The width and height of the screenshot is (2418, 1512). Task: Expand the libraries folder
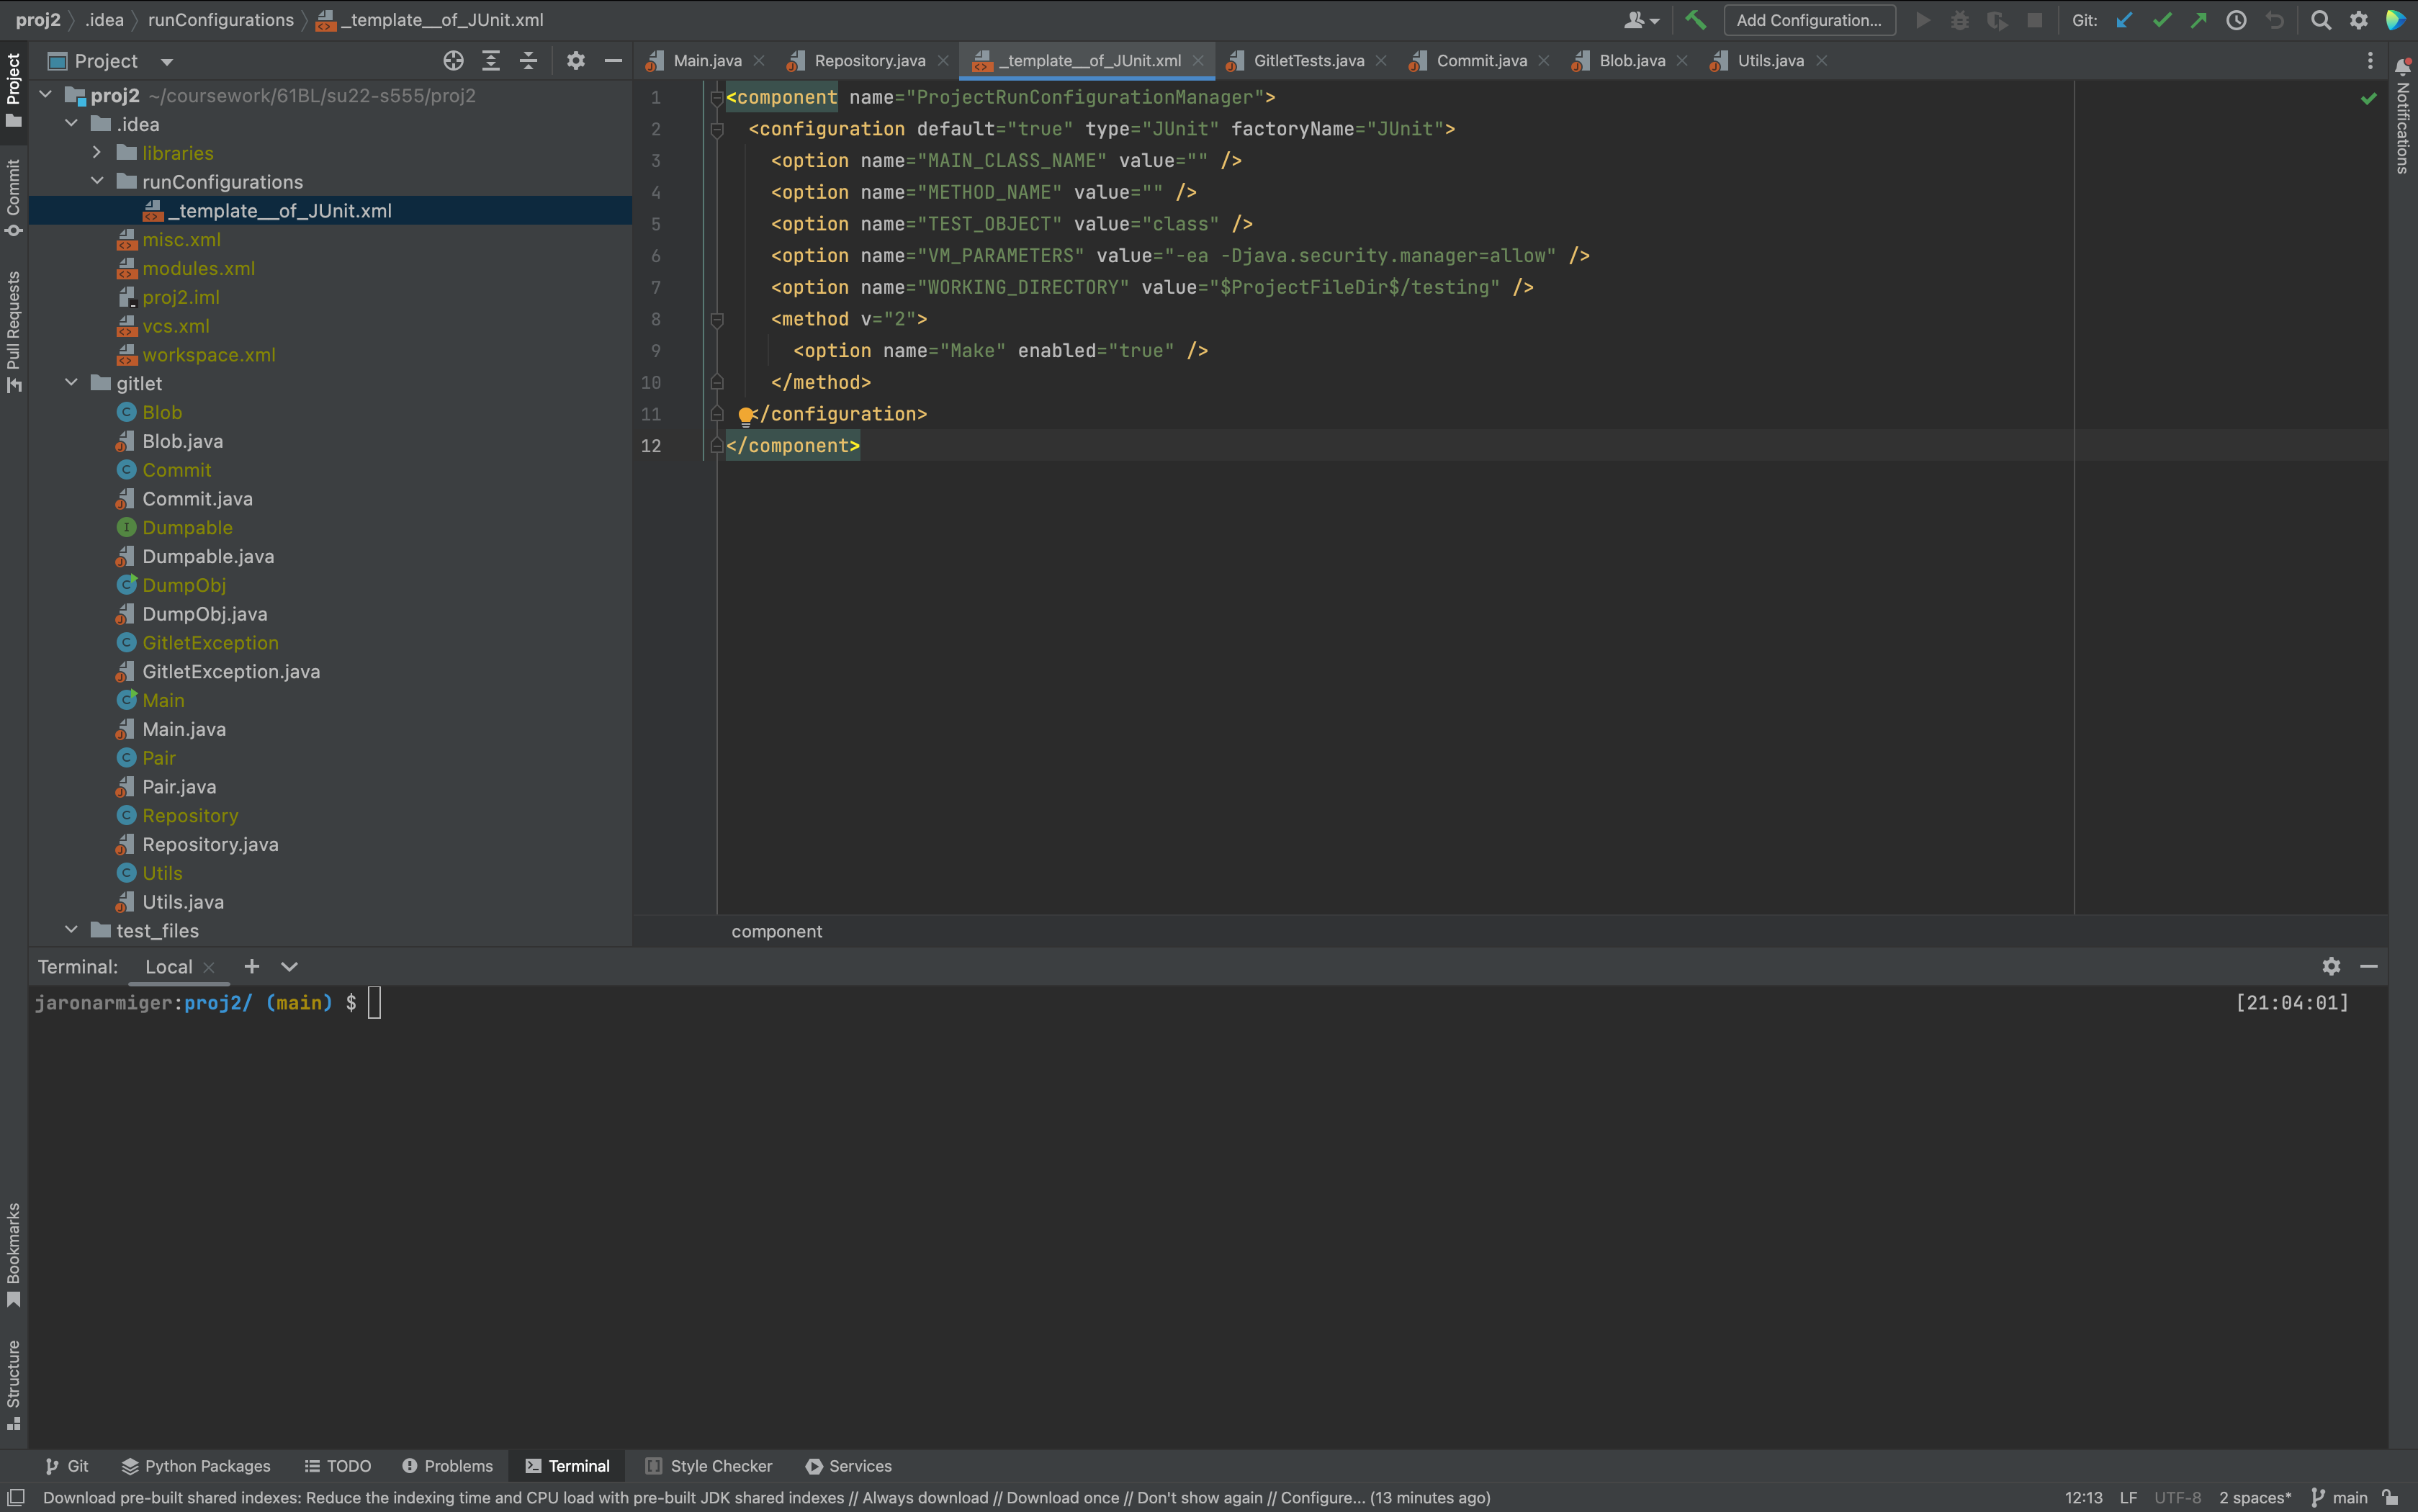click(97, 153)
